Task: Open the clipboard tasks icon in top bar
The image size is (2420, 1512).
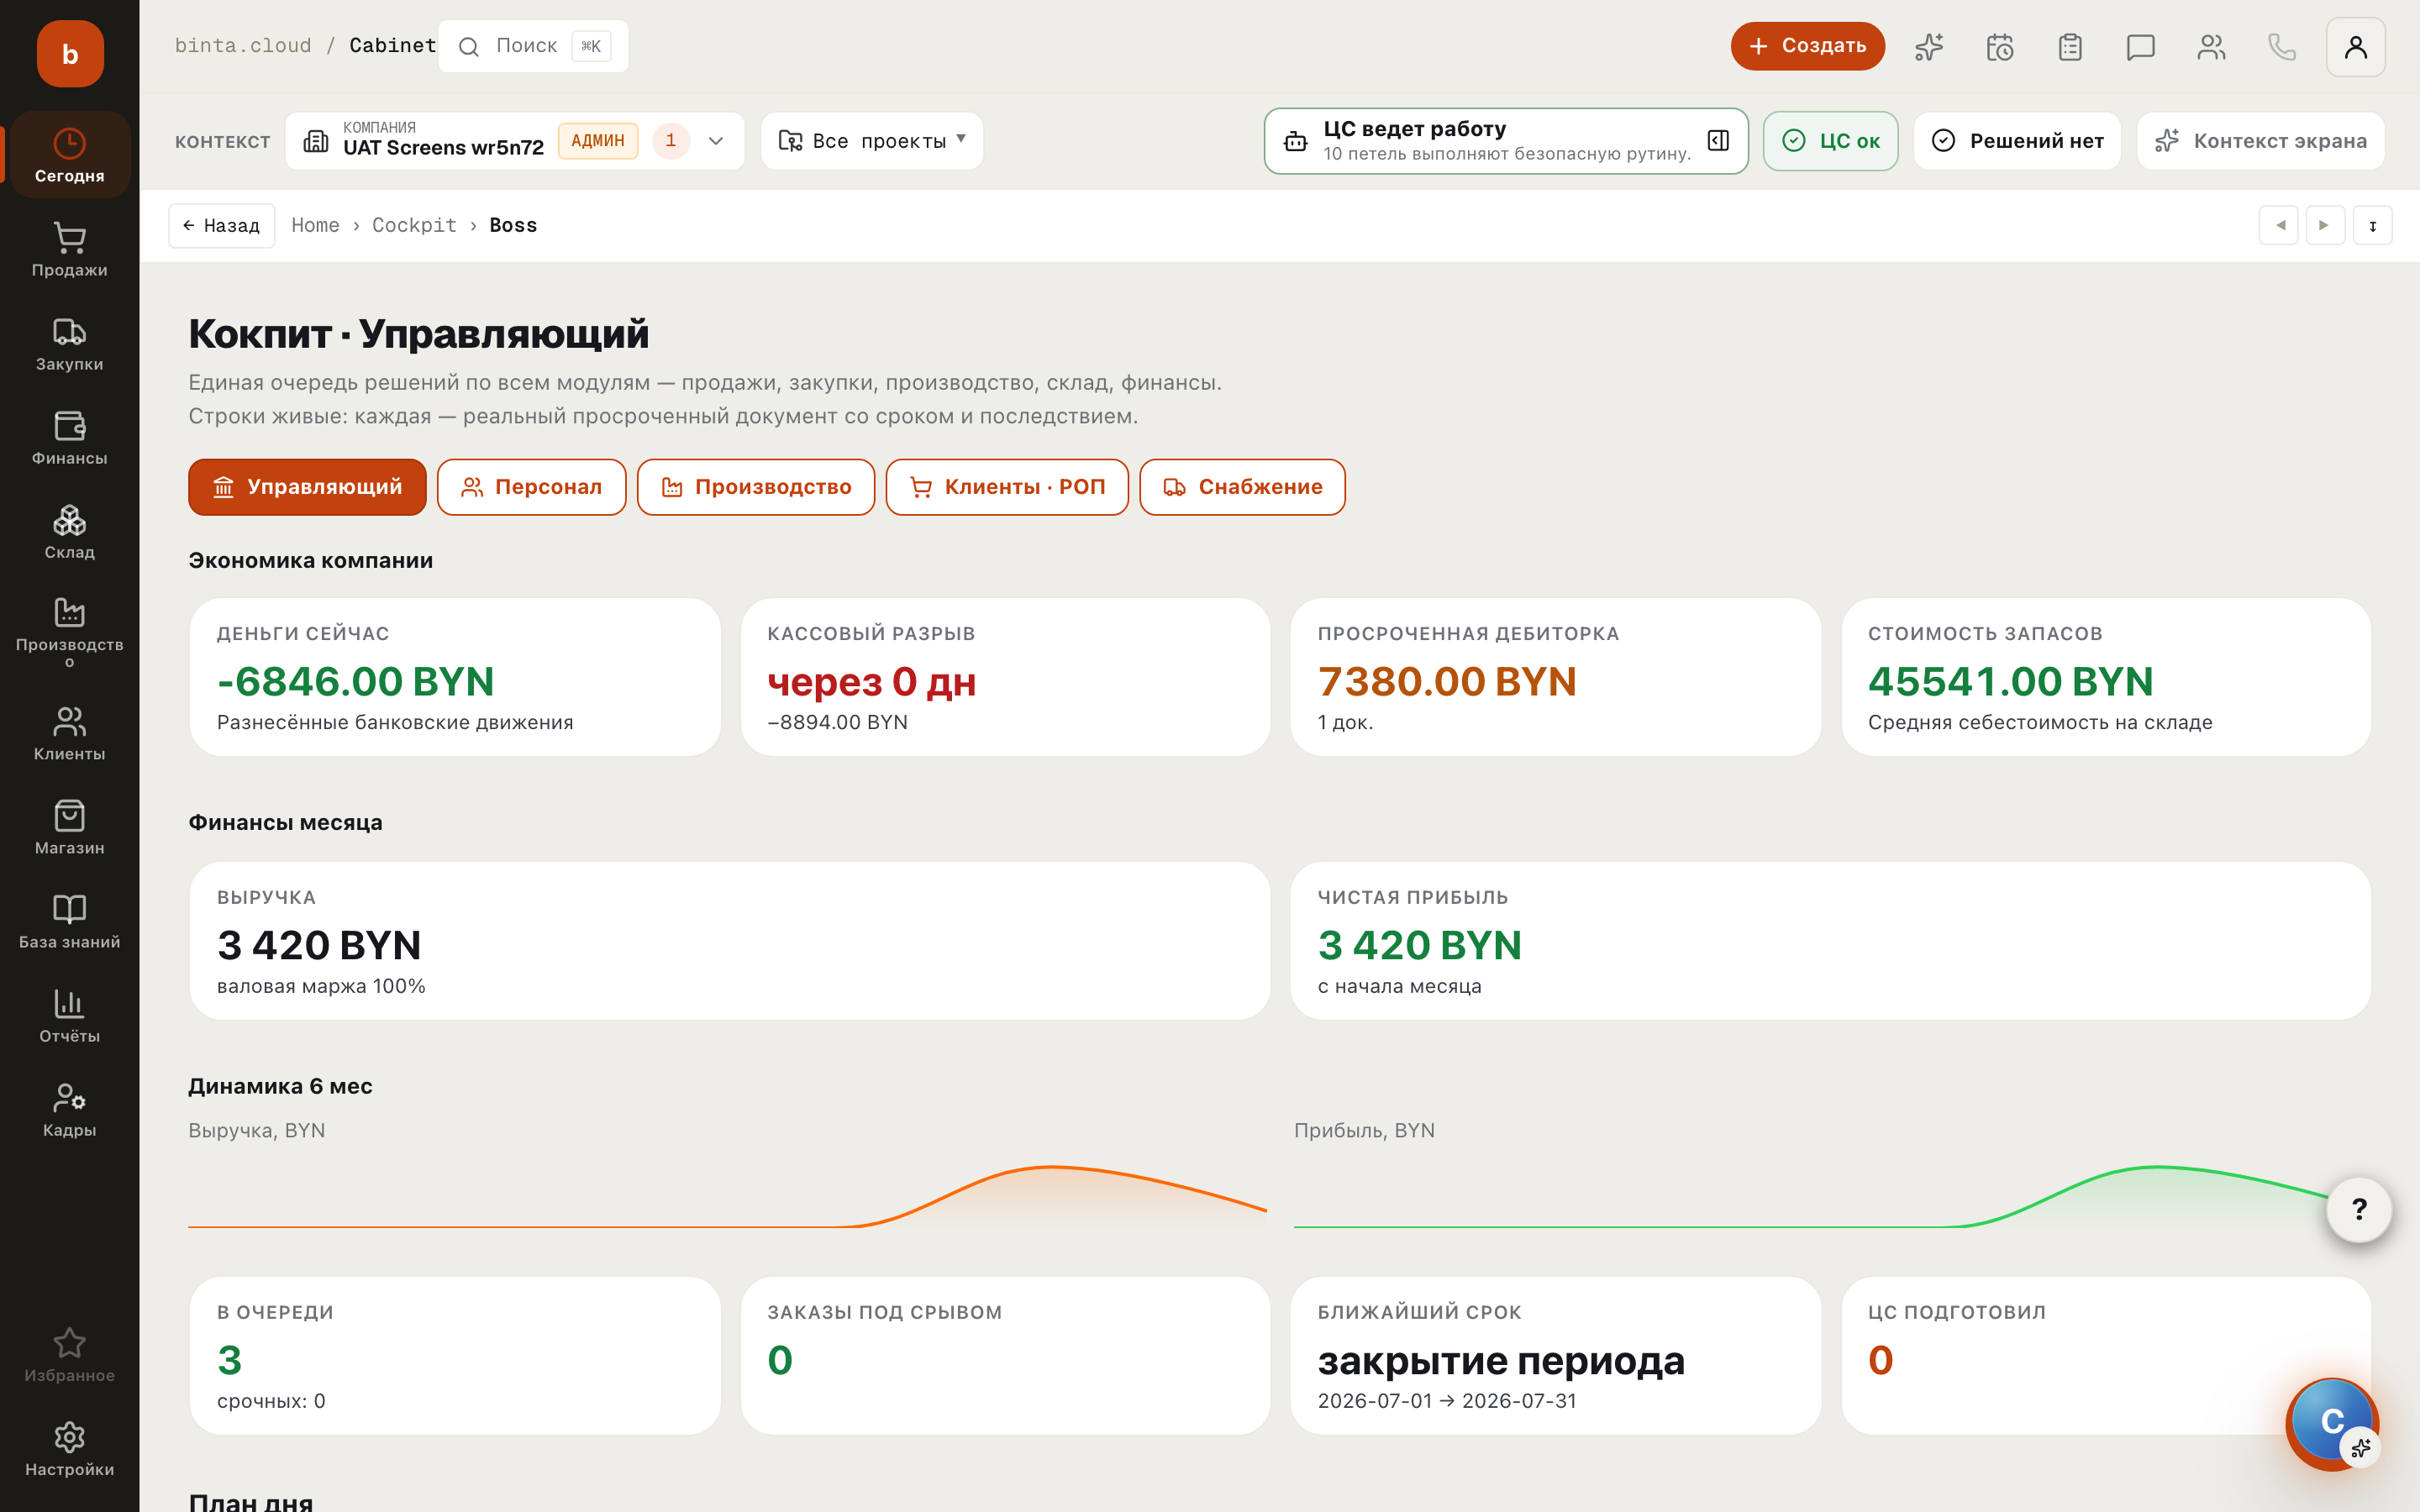Action: (2070, 47)
